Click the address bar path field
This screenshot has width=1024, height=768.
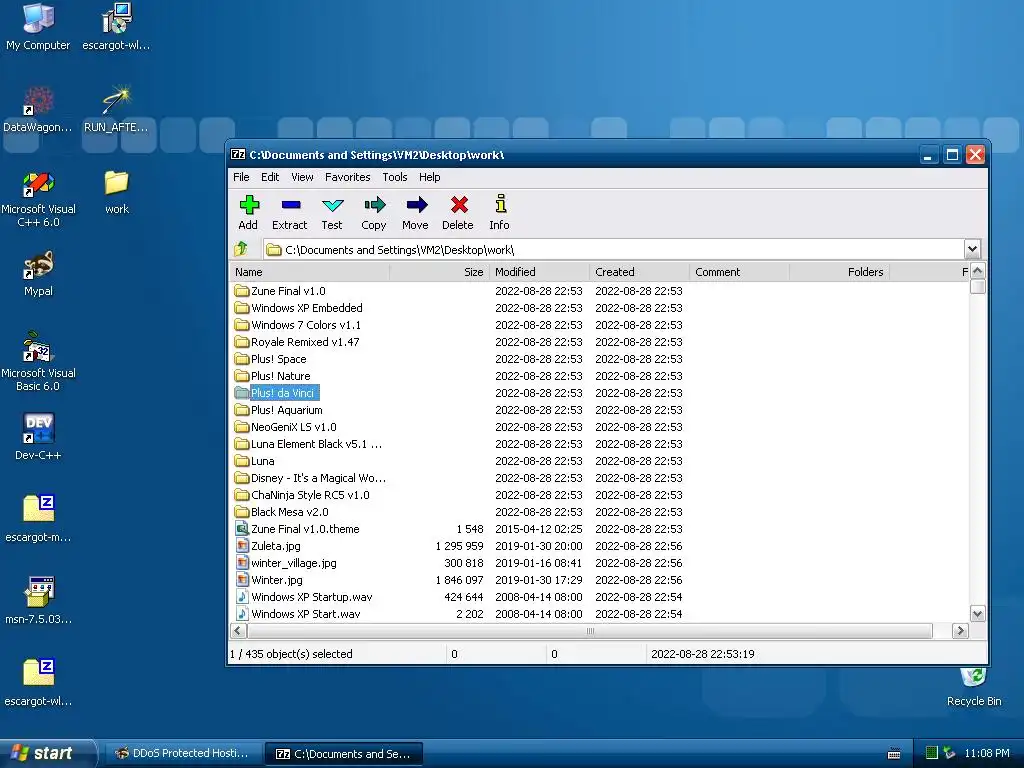pyautogui.click(x=614, y=249)
